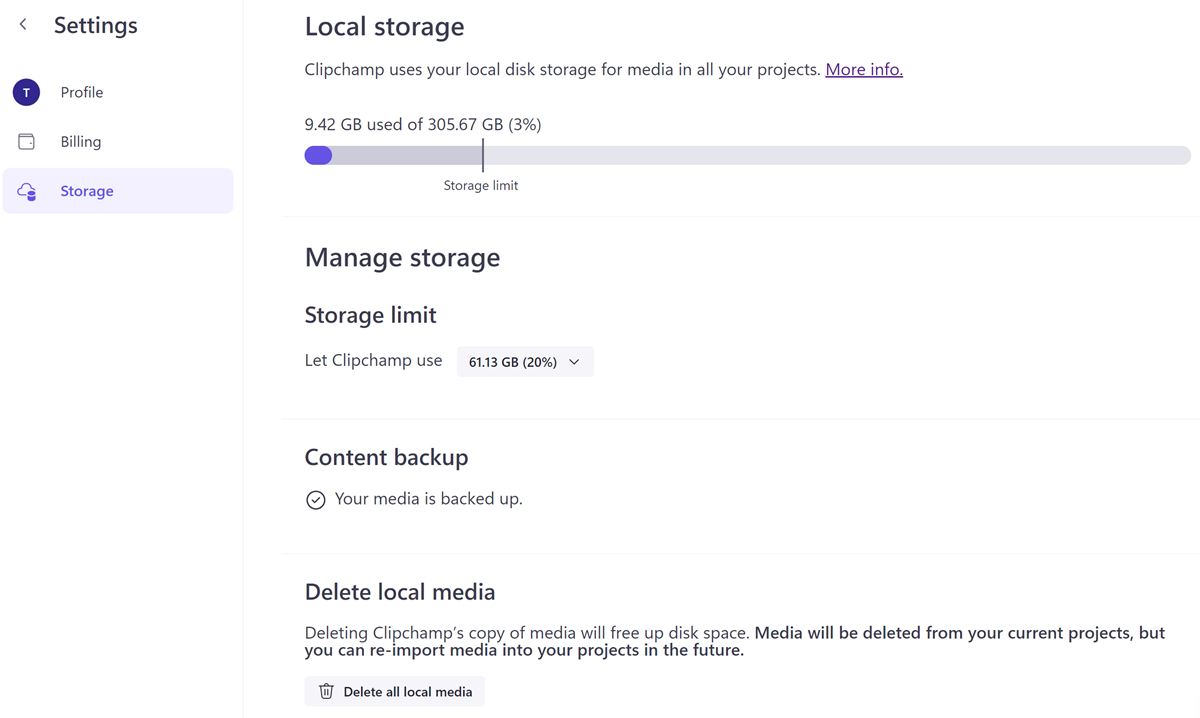Go back using the Settings arrow
This screenshot has width=1200, height=718.
click(x=23, y=25)
